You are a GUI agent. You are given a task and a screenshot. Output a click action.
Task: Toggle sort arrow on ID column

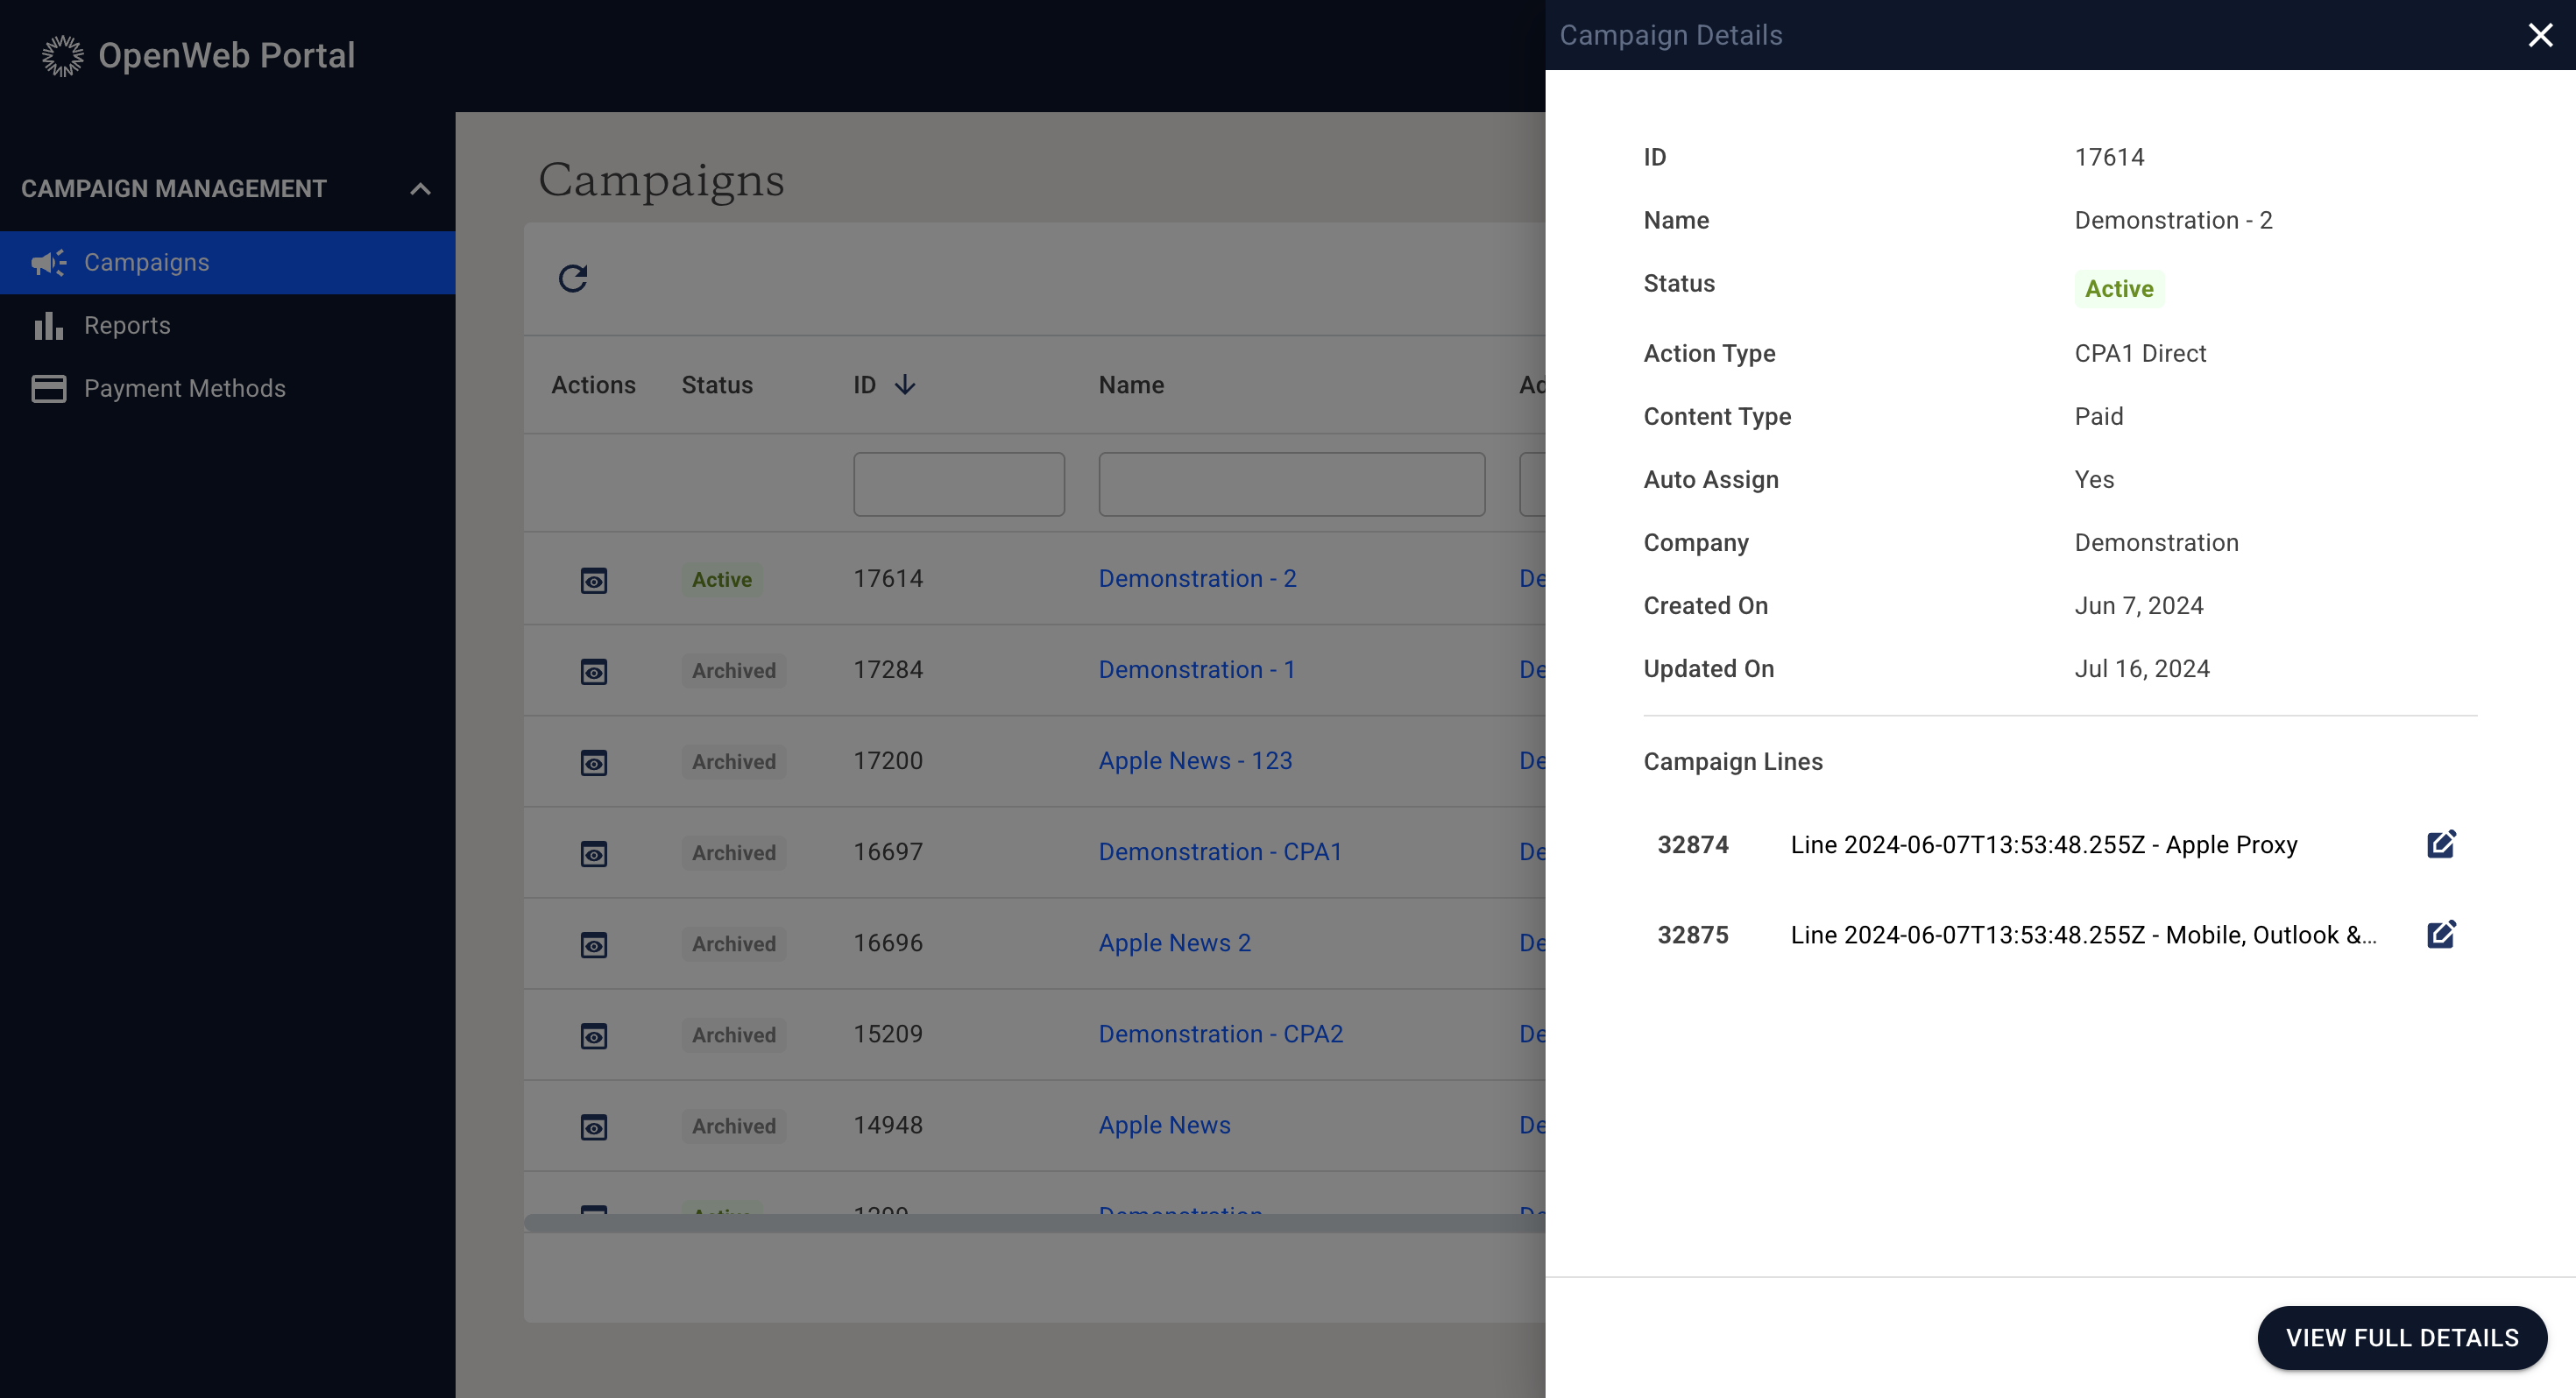point(905,385)
